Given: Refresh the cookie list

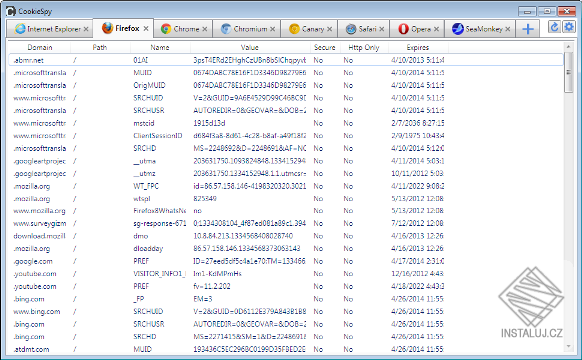Looking at the screenshot, I should point(554,27).
